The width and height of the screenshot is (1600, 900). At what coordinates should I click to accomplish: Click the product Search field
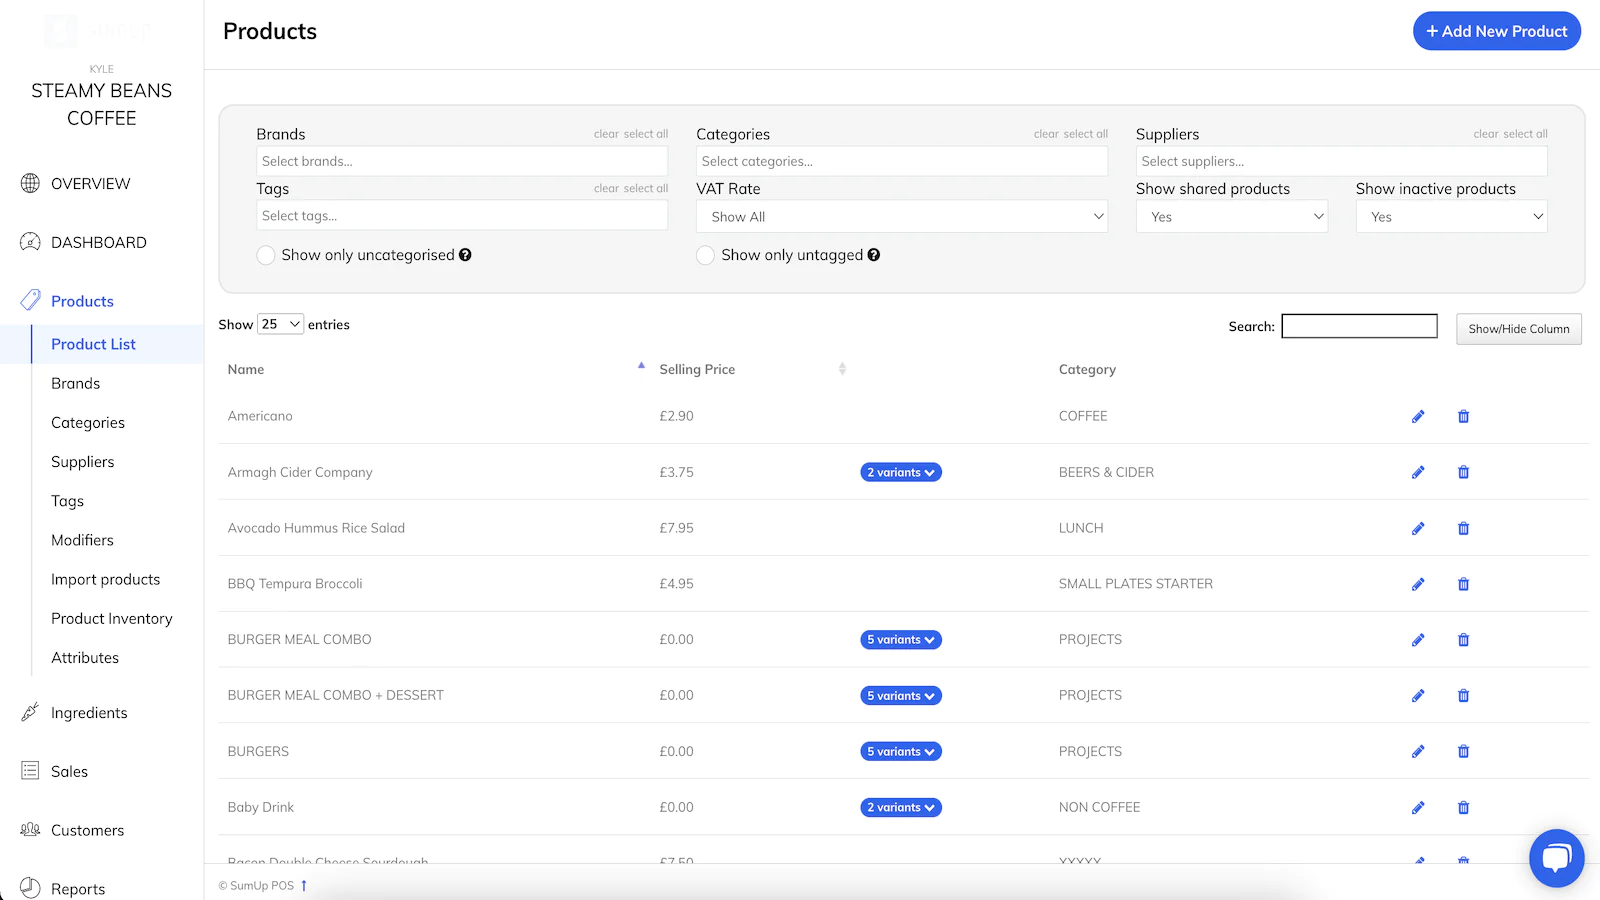point(1359,326)
